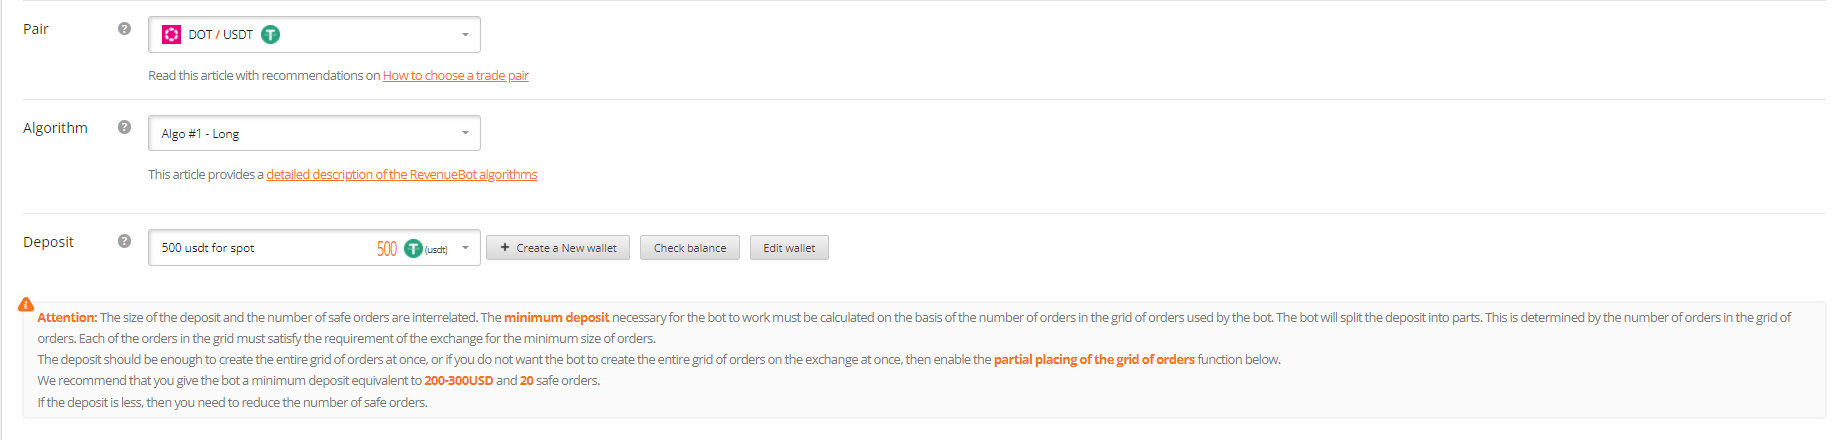Click the green Tether icon in the Pair field
This screenshot has width=1846, height=440.
point(270,35)
